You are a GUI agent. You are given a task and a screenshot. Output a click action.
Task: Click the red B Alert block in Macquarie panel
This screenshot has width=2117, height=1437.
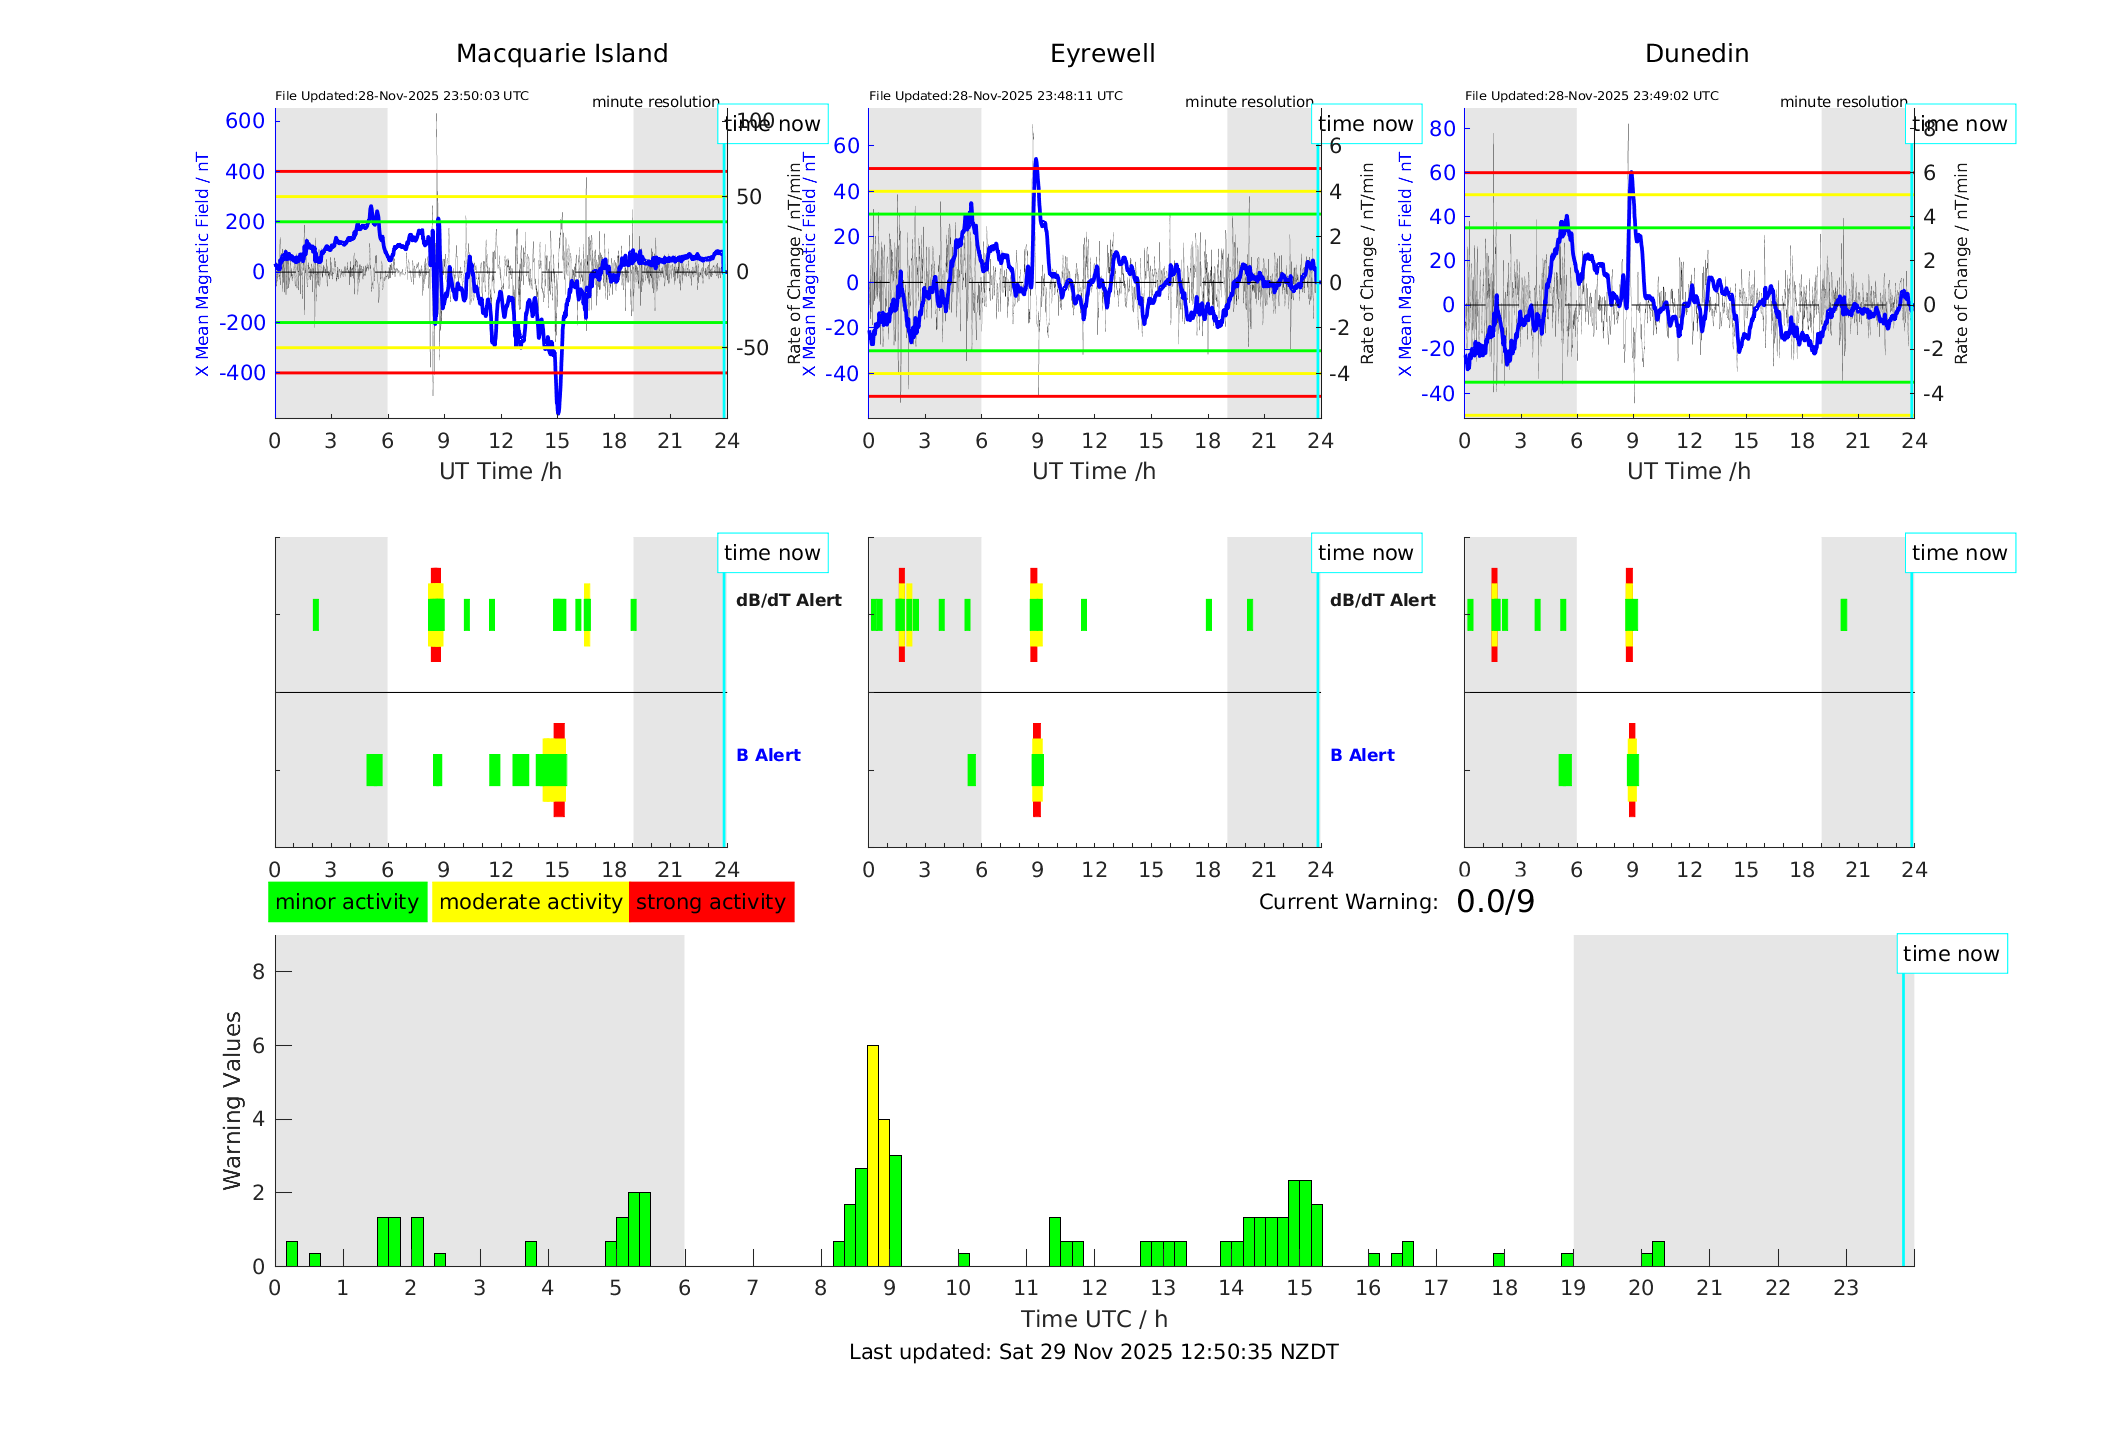point(559,730)
